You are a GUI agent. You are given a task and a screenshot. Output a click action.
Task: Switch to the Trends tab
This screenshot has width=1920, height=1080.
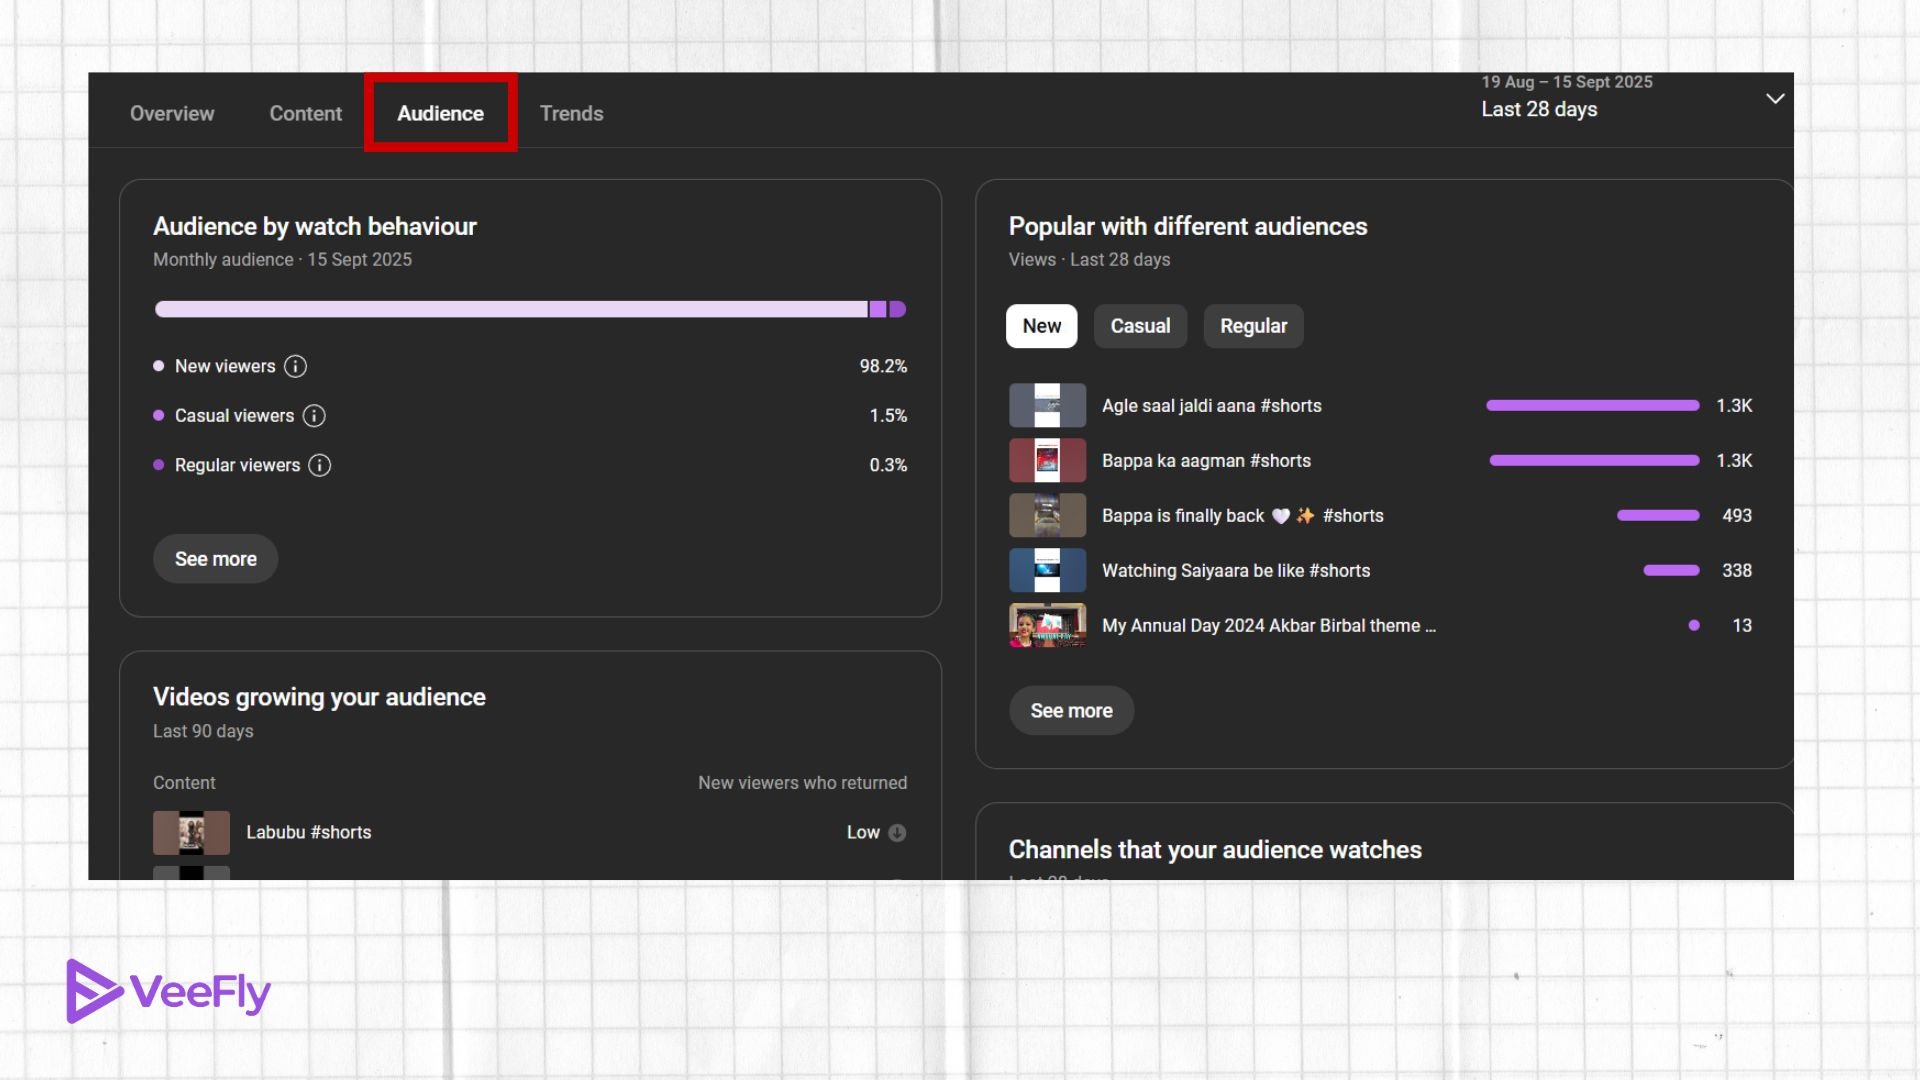pyautogui.click(x=571, y=113)
